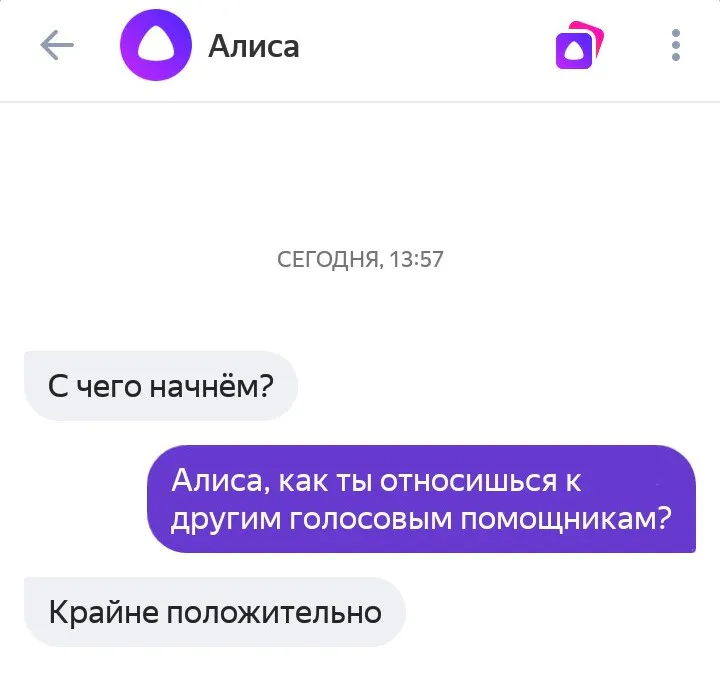Click the word "помощникам?" in user message
The width and height of the screenshot is (720, 684).
tap(566, 520)
